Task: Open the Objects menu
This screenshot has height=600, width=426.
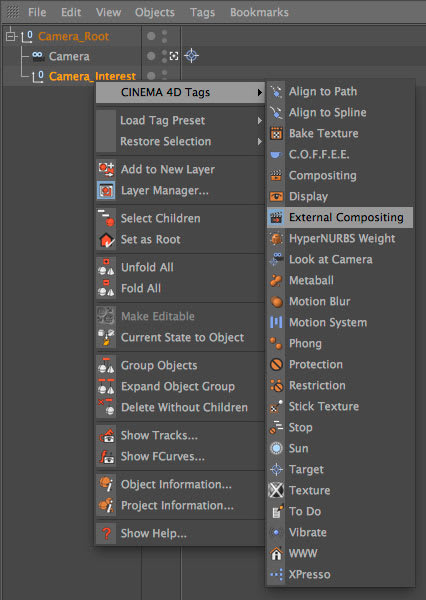Action: click(155, 12)
